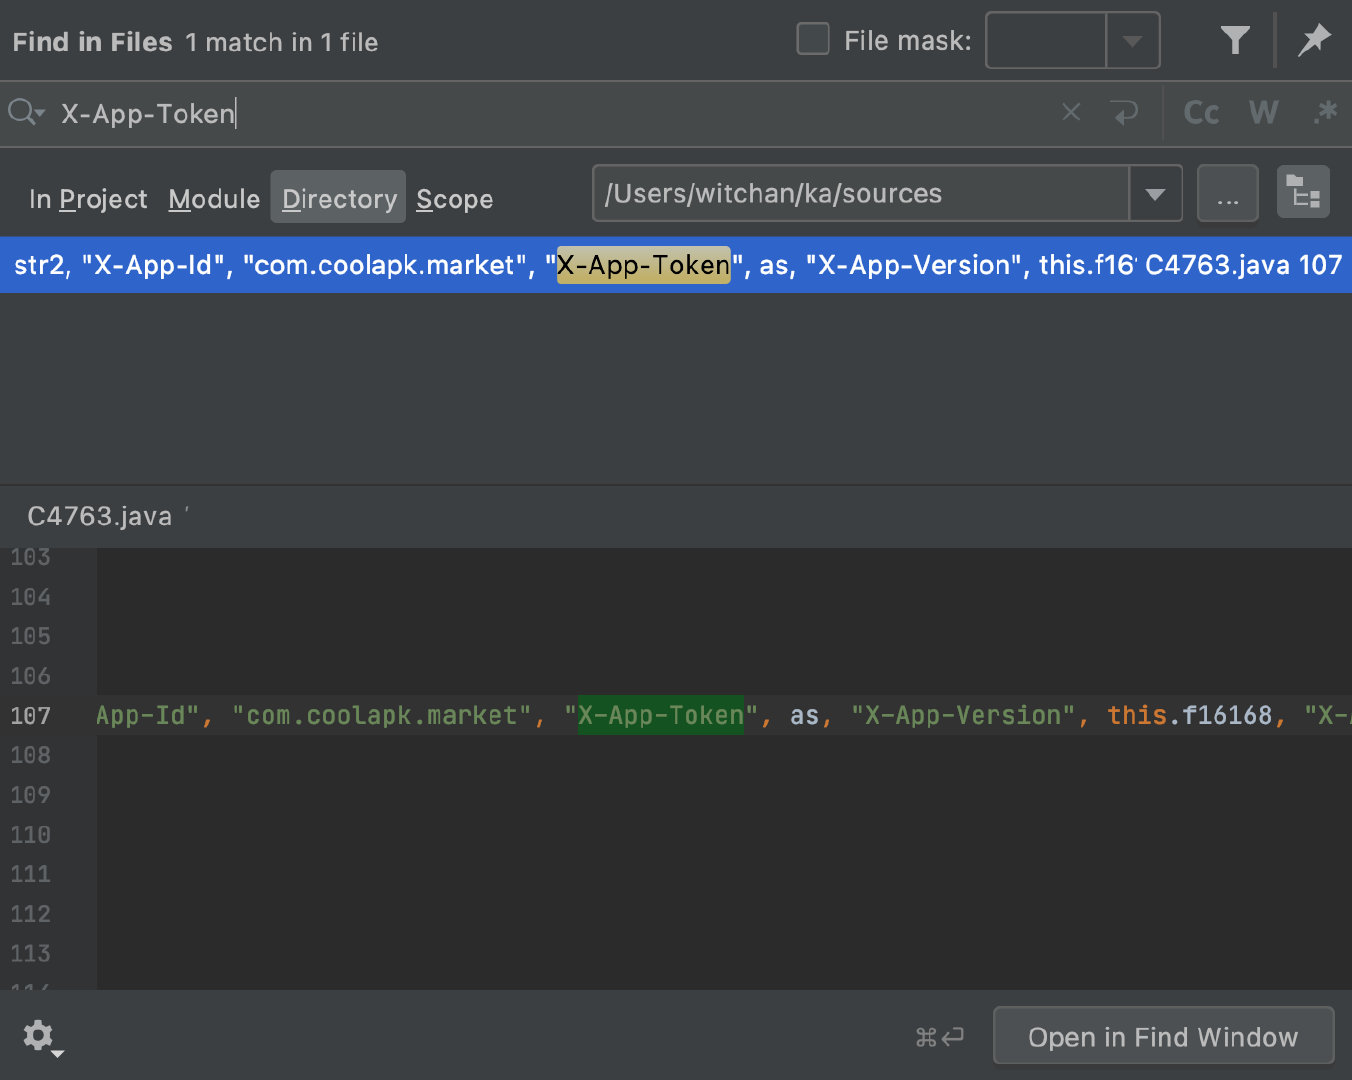Open settings gear options menu
The width and height of the screenshot is (1352, 1080).
[40, 1036]
